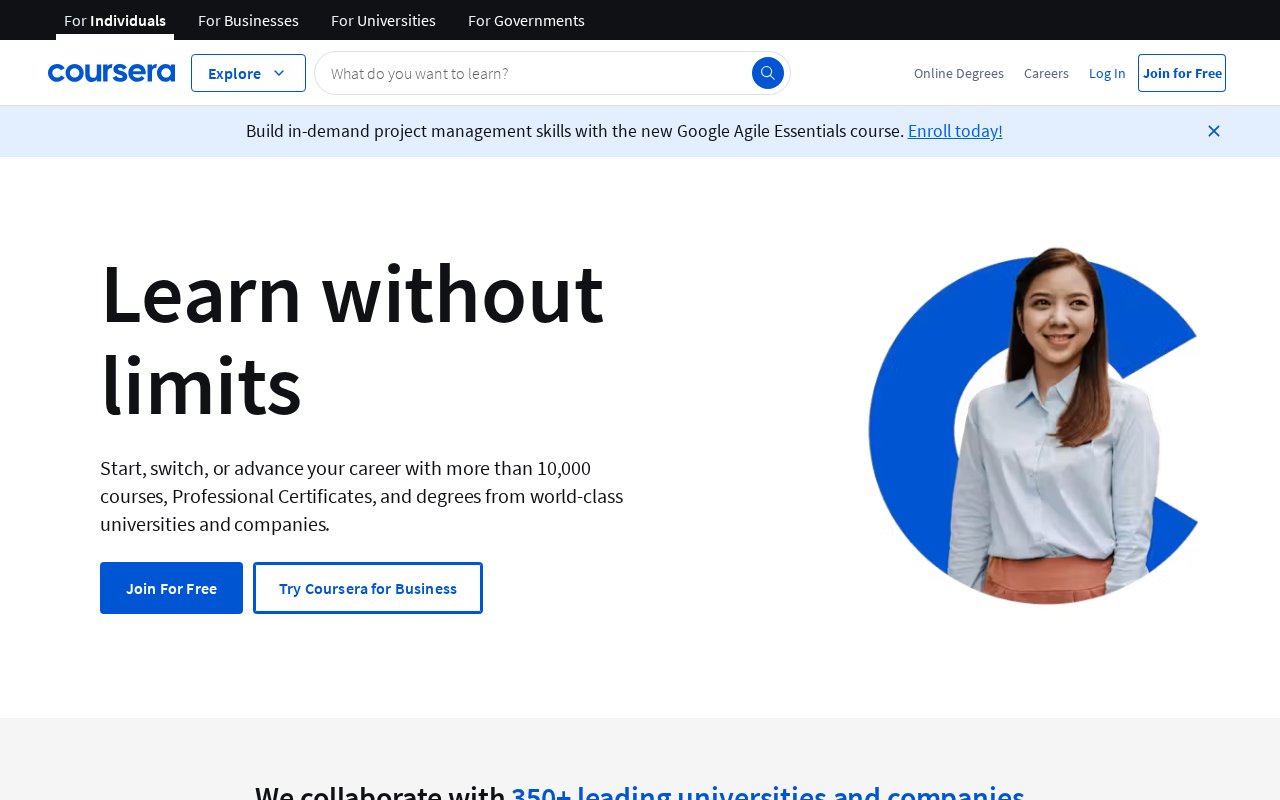Click the Coursera logo

[111, 73]
